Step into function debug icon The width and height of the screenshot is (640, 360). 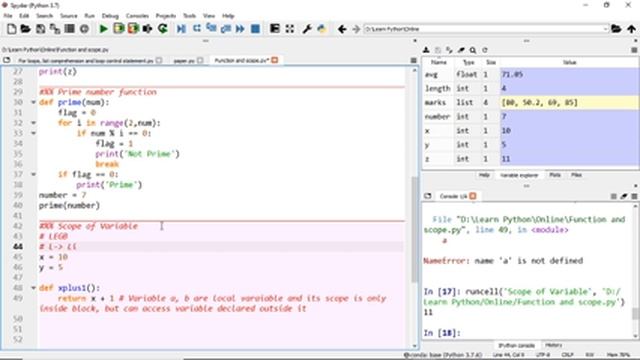[x=211, y=29]
